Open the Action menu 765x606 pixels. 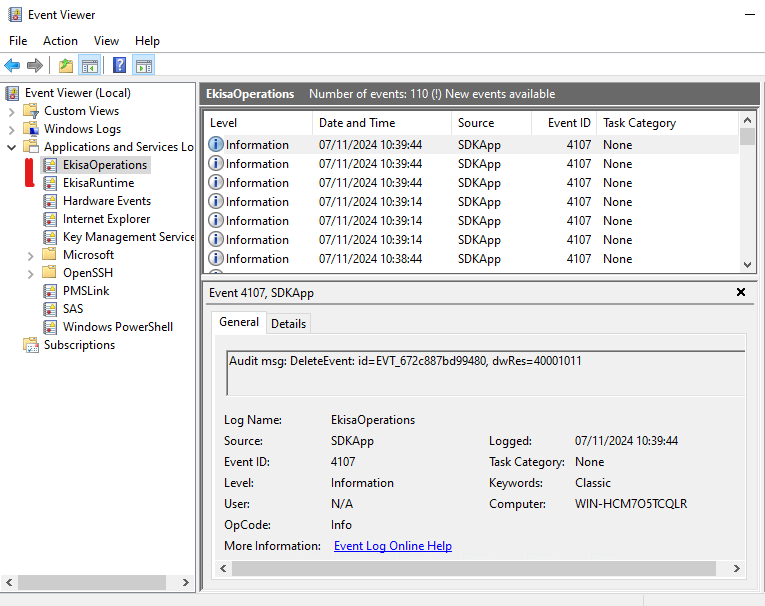[x=60, y=41]
